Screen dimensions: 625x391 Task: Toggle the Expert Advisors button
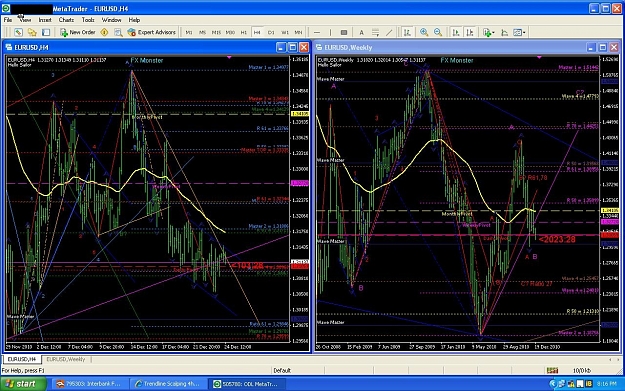coord(152,32)
